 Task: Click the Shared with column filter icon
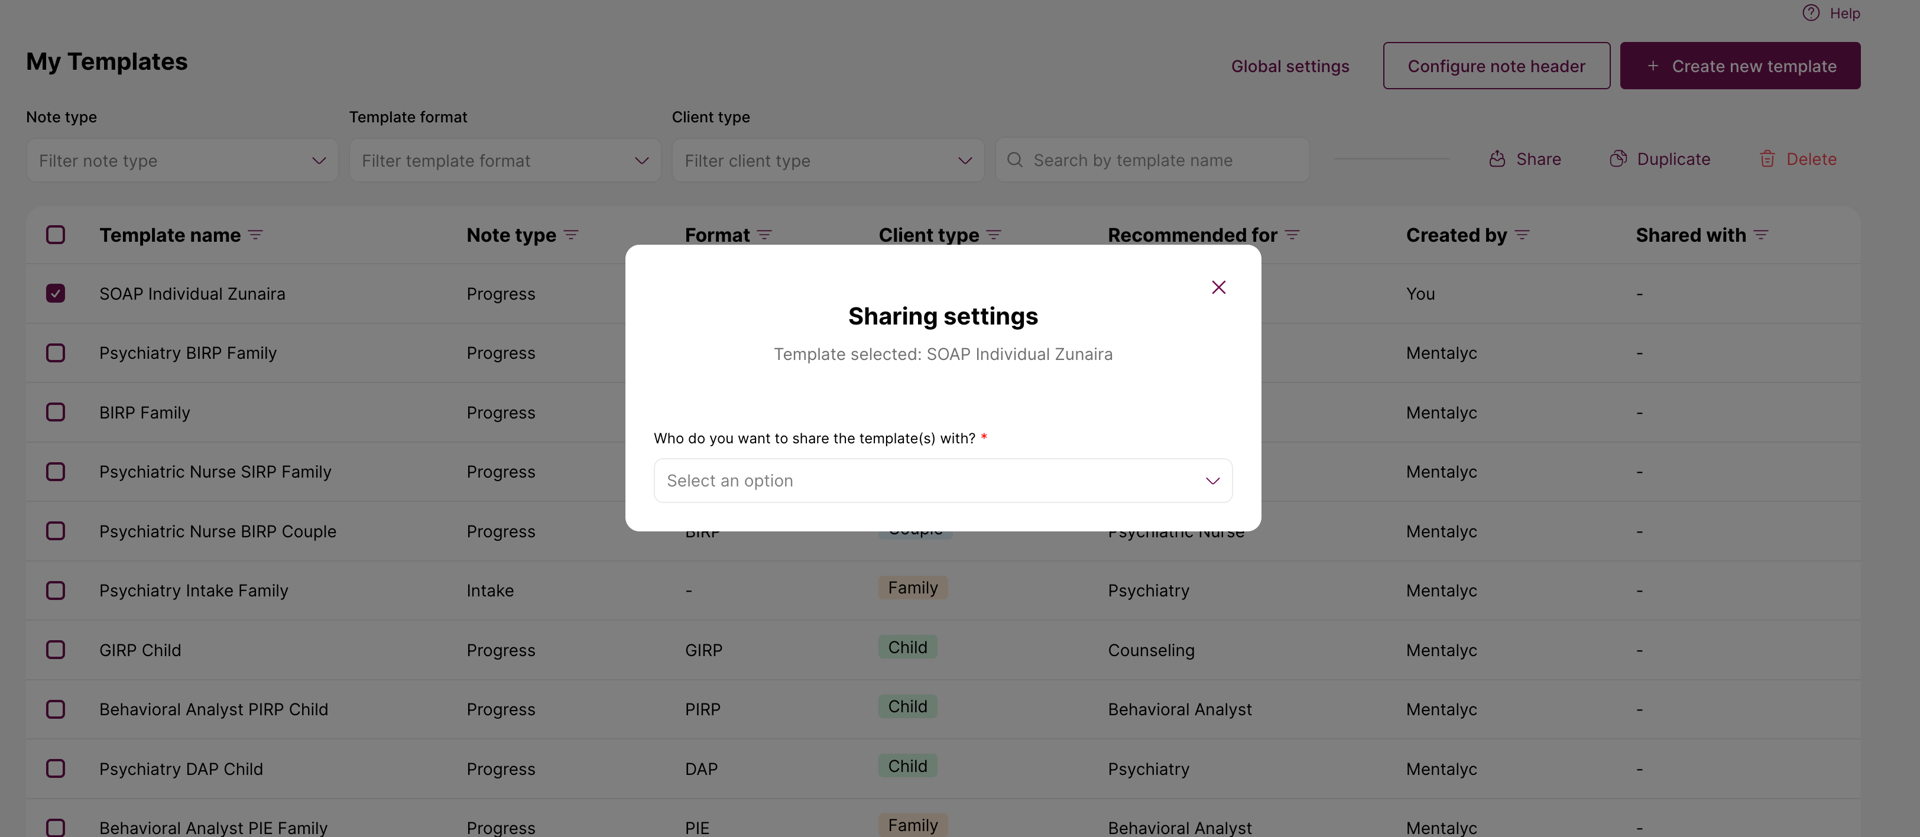point(1761,235)
